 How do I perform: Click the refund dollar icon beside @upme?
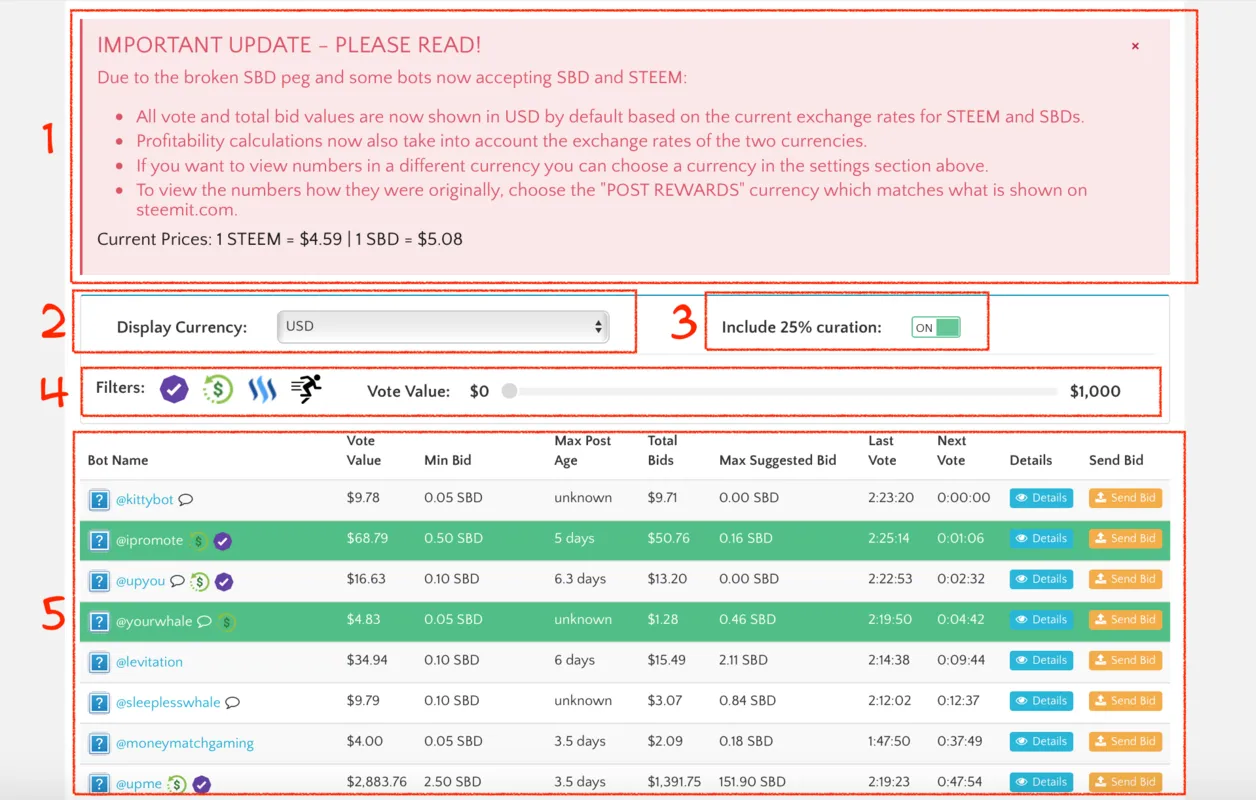pos(176,784)
